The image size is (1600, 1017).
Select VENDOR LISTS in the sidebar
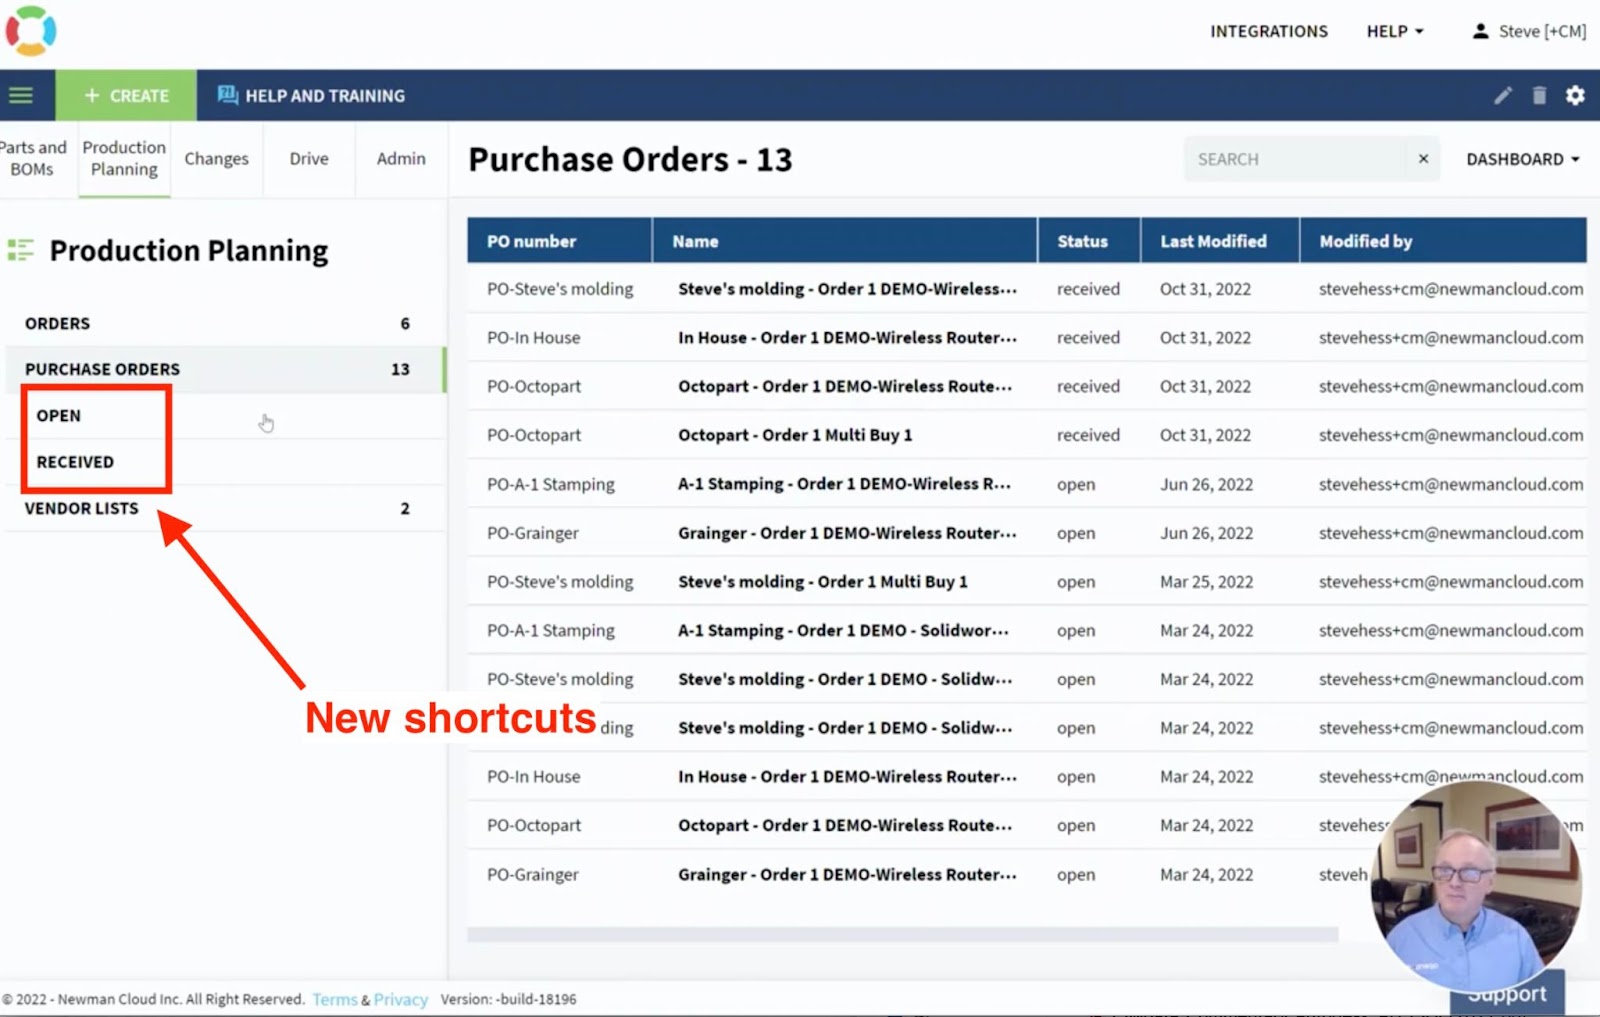225,508
